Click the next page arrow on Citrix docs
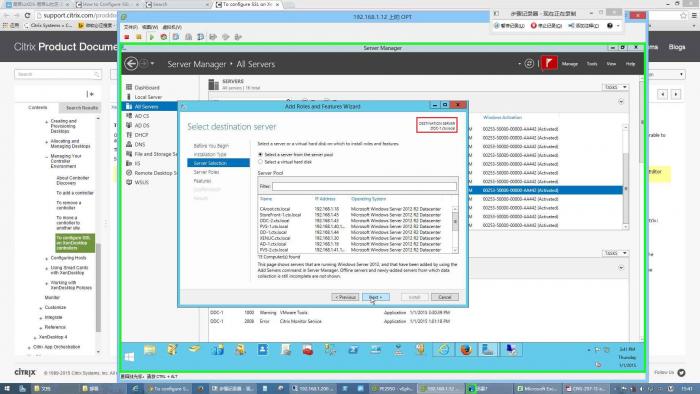 (x=676, y=94)
